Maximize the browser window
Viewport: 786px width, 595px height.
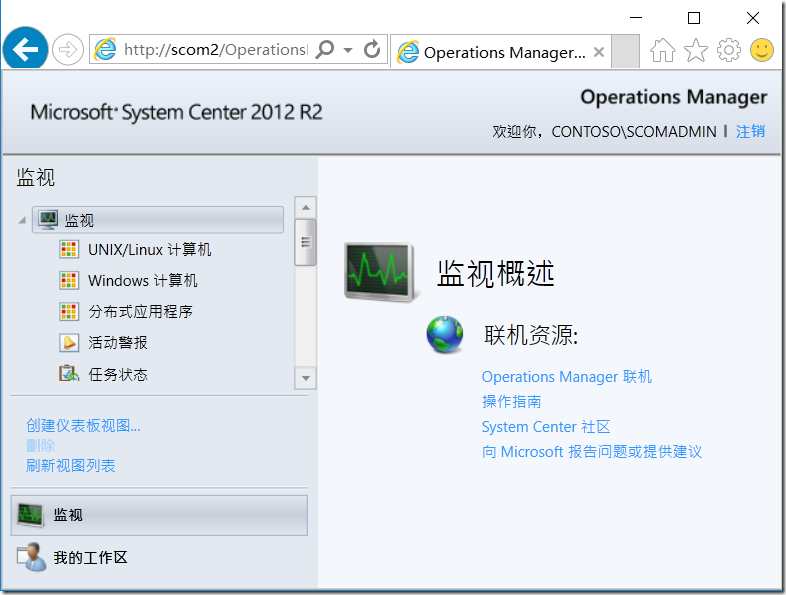pyautogui.click(x=694, y=18)
